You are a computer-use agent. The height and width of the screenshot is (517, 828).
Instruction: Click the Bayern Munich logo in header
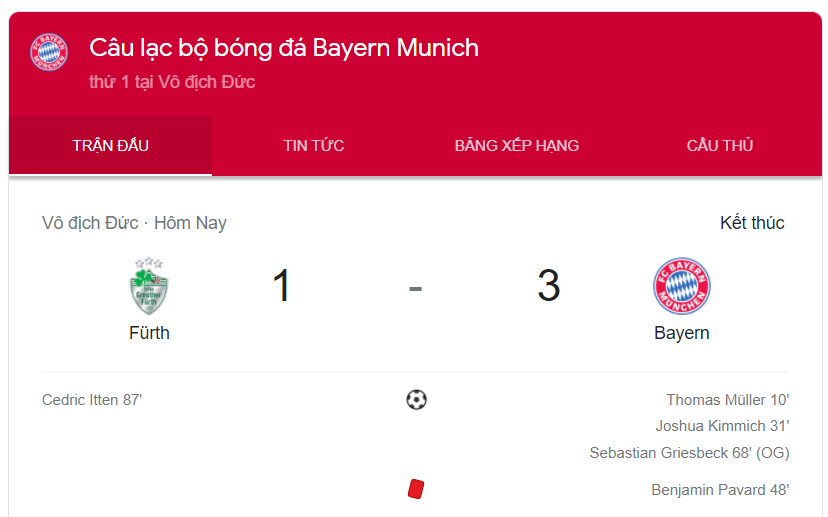[x=49, y=52]
